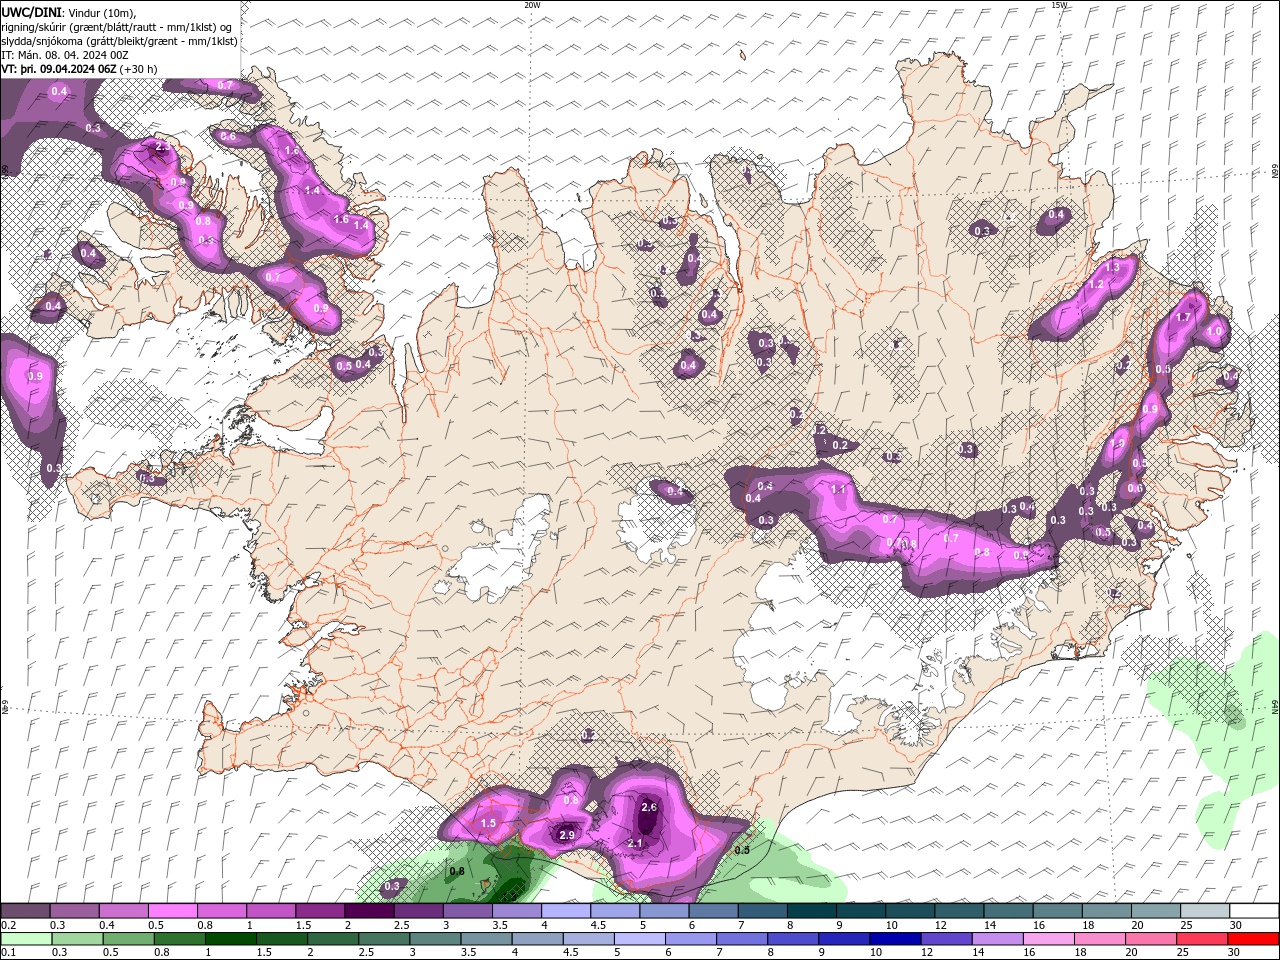Click the 20W longitude label
Image resolution: width=1280 pixels, height=960 pixels.
tap(532, 5)
